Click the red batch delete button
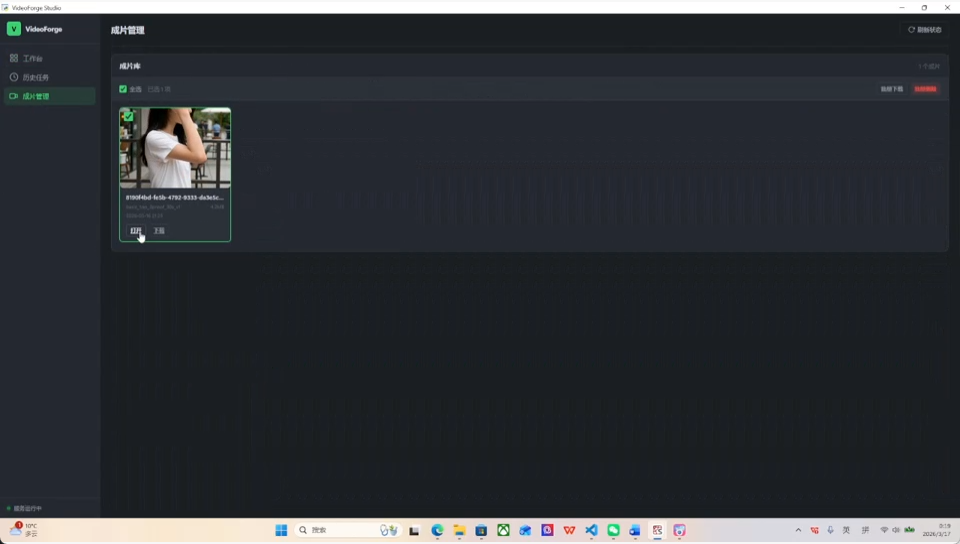The image size is (960, 544). [x=925, y=89]
